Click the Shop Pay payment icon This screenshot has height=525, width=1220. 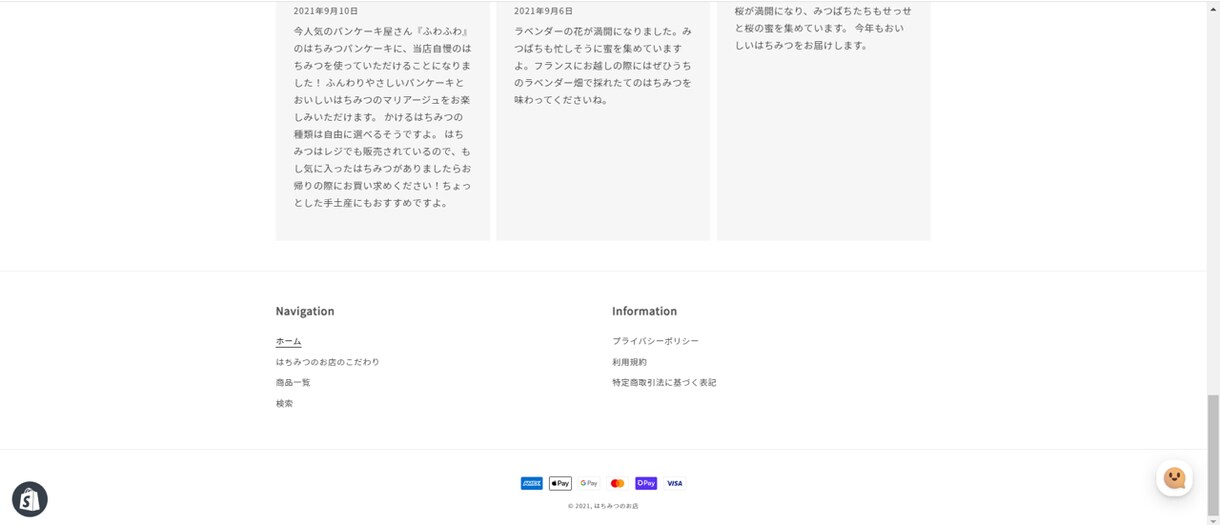646,483
